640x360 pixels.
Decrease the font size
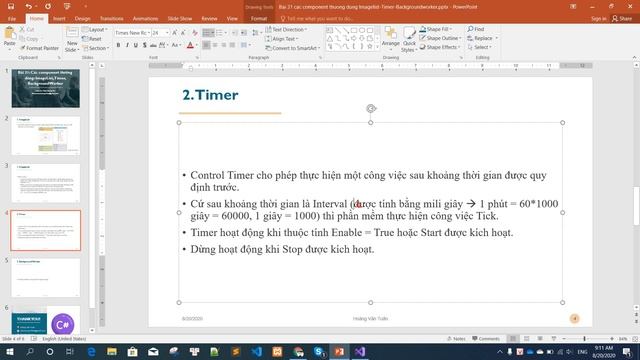click(183, 33)
